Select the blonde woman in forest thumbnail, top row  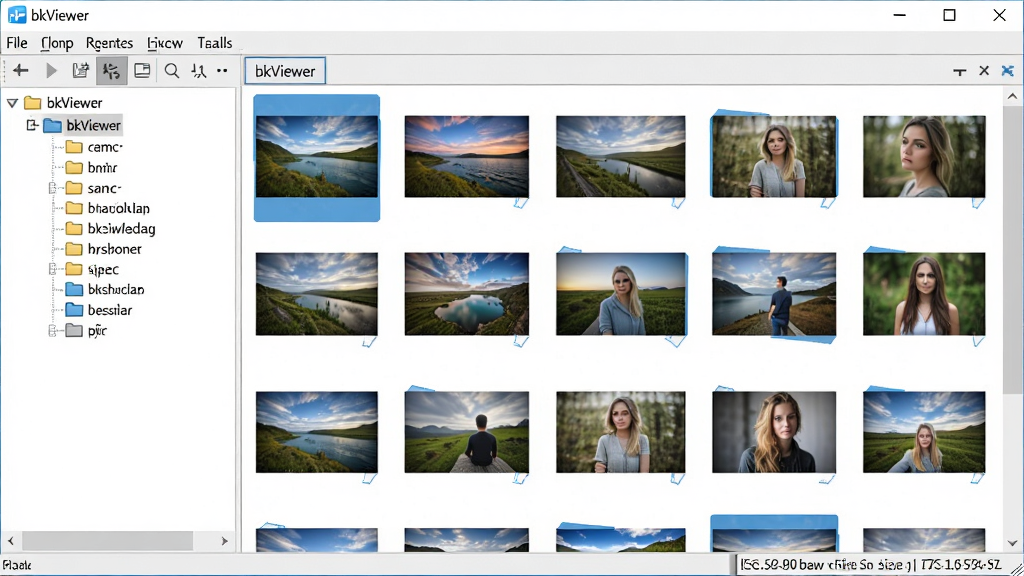point(774,157)
